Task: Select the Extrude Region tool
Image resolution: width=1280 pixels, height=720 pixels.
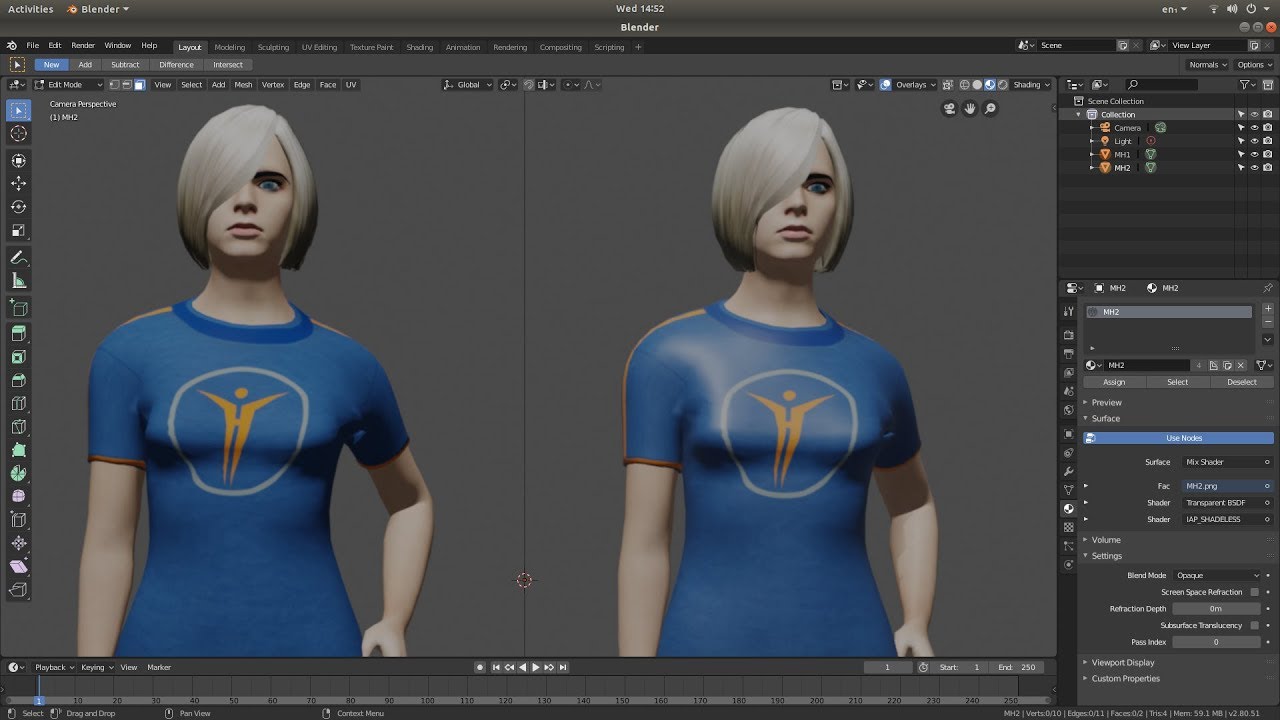Action: (19, 334)
